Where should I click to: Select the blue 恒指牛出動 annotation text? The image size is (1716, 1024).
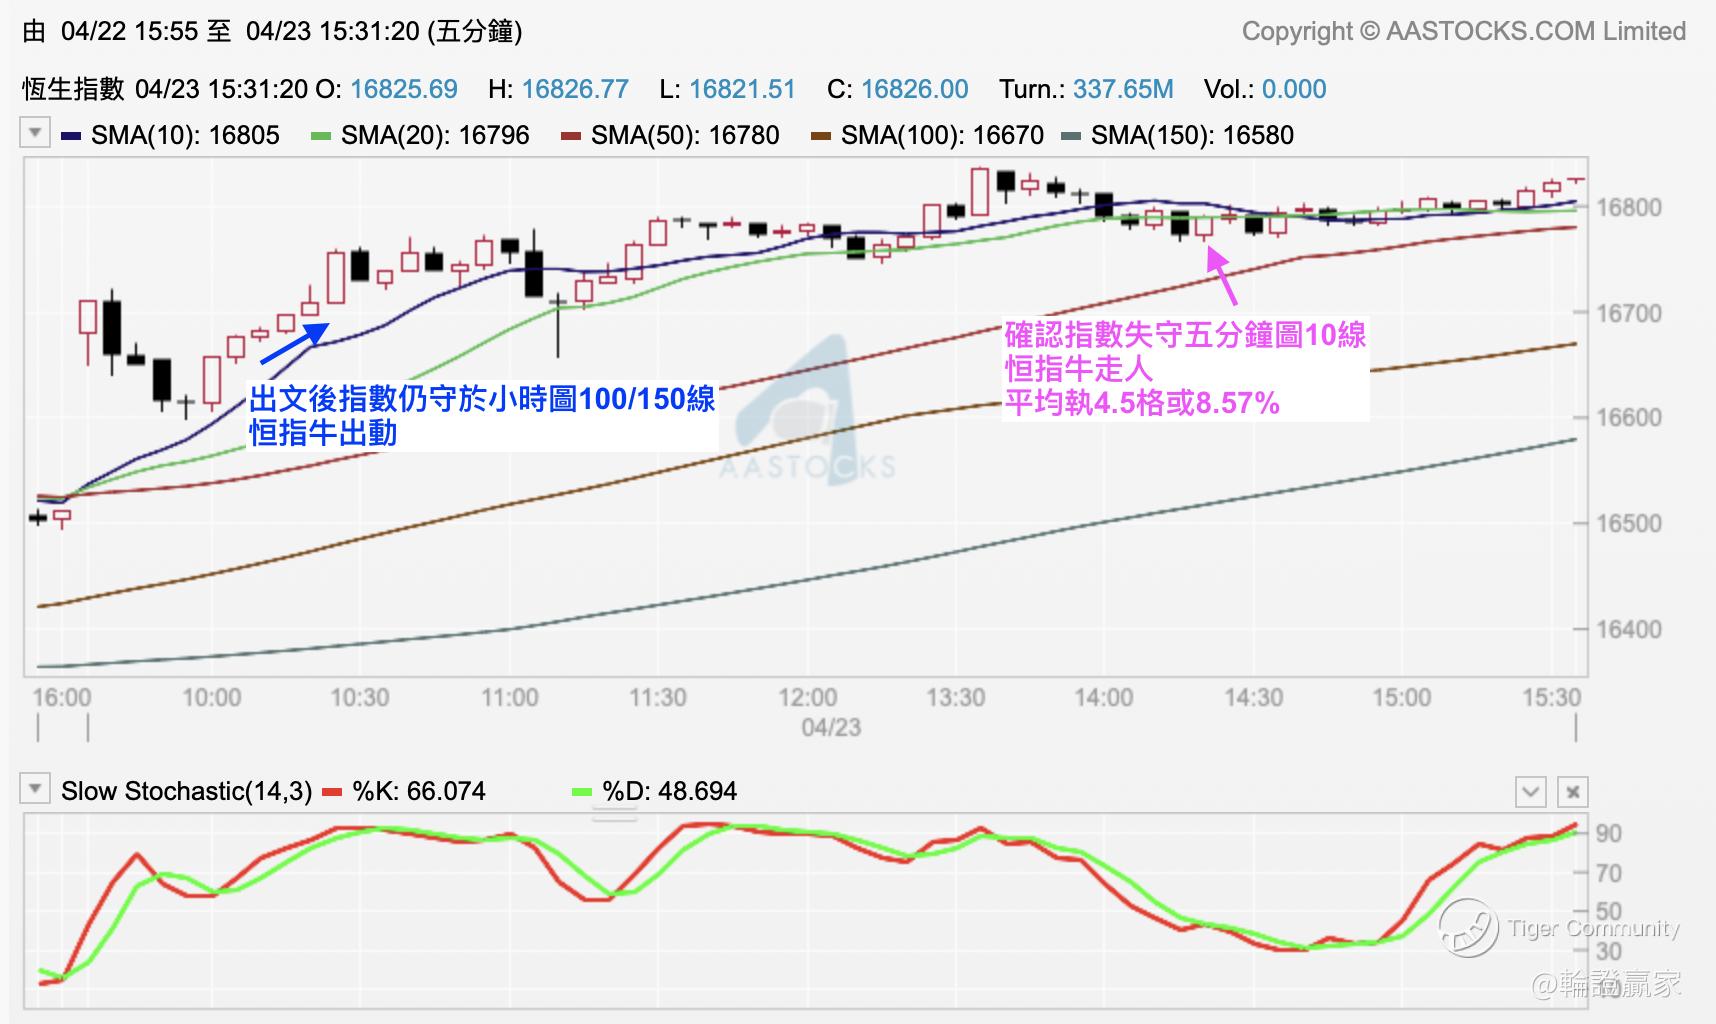[324, 433]
